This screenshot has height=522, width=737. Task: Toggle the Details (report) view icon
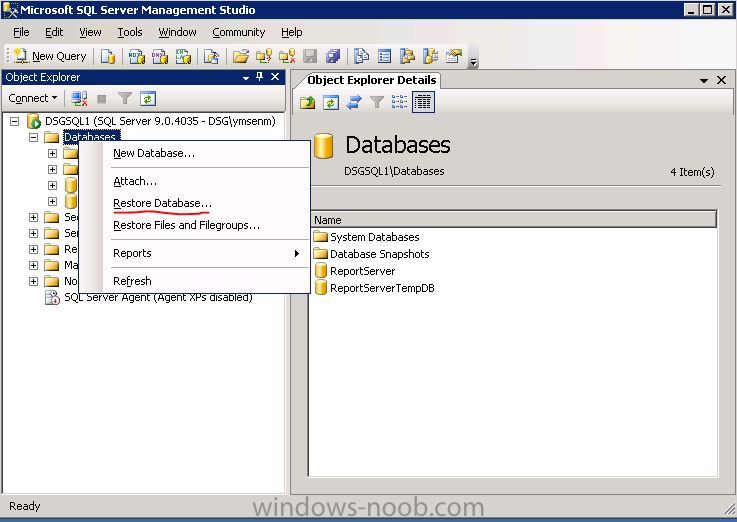click(423, 102)
